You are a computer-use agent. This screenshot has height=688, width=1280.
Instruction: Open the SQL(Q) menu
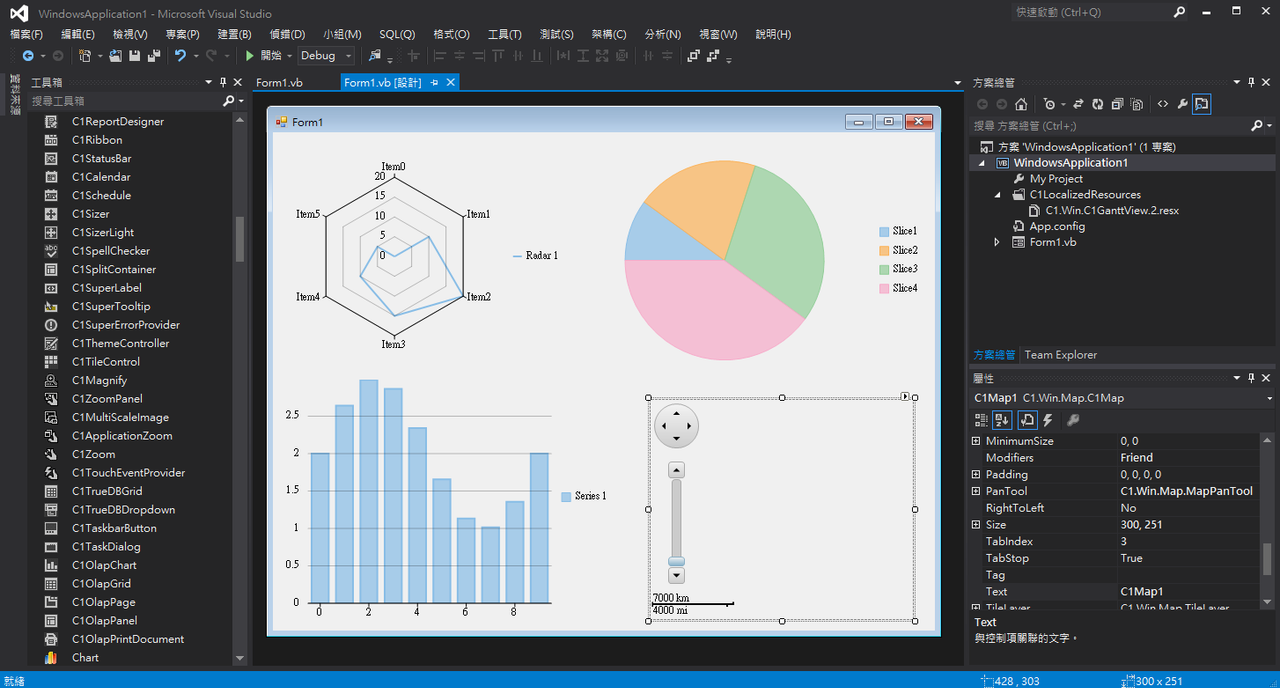coord(397,34)
